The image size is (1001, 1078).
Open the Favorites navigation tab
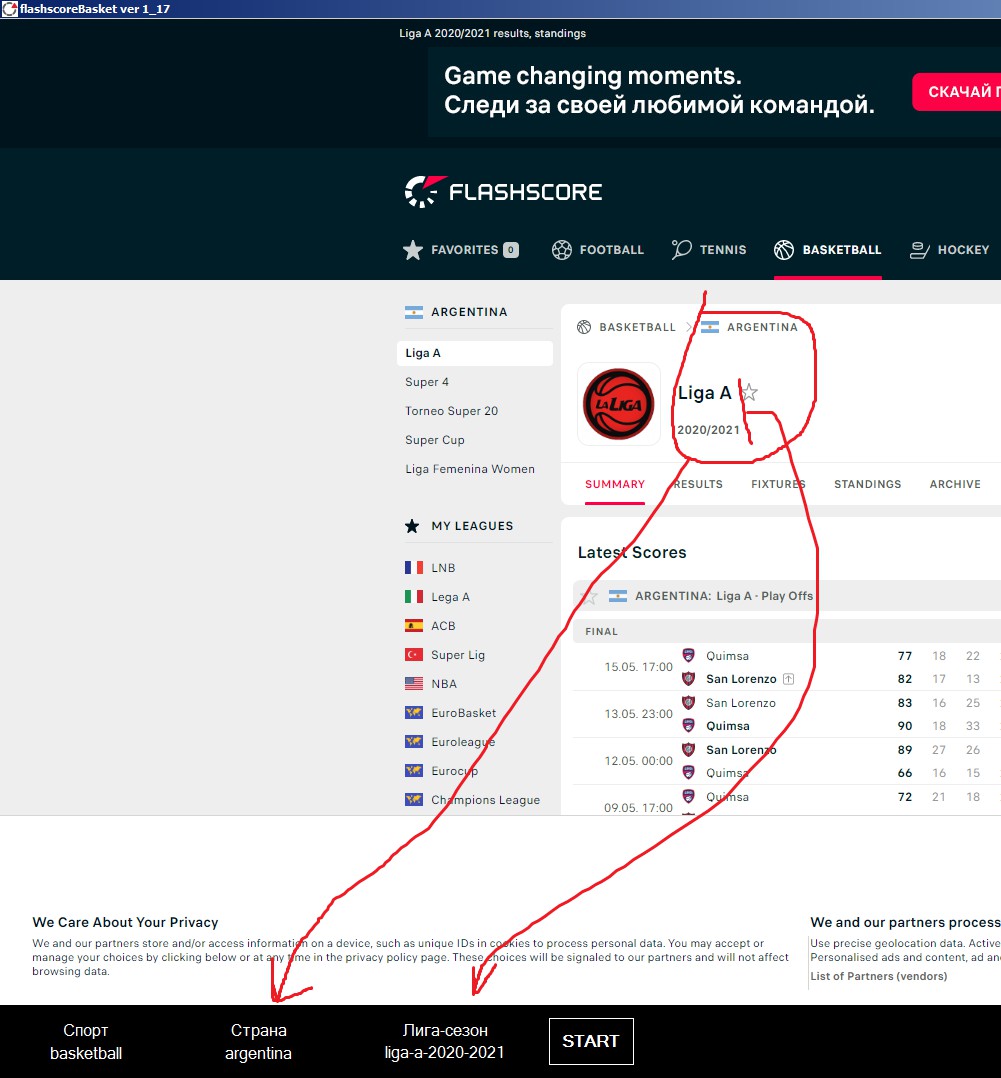(461, 250)
